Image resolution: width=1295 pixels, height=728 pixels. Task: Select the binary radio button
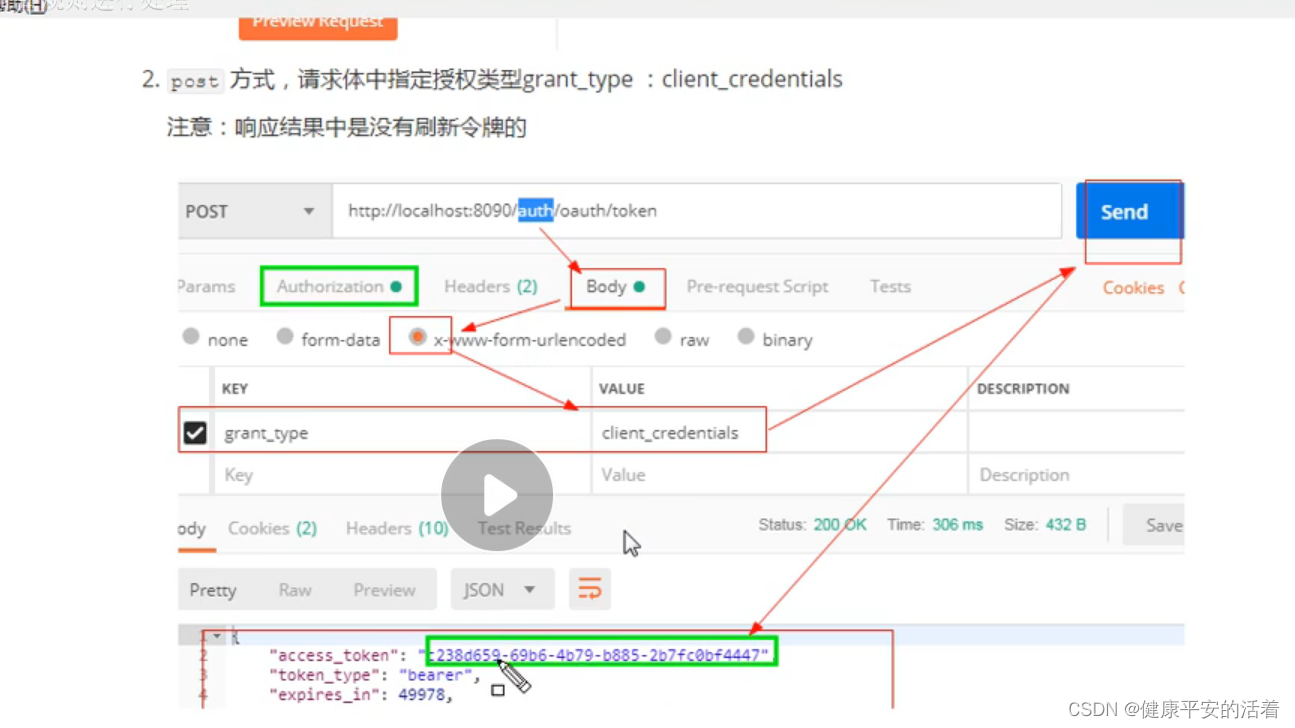pyautogui.click(x=746, y=337)
